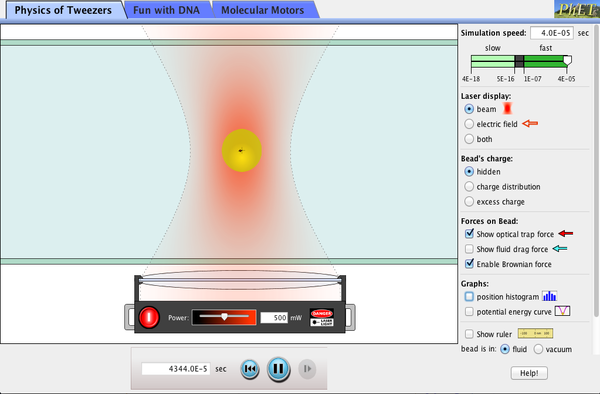Viewport: 600px width, 394px height.
Task: Click the red optical trap force arrow
Action: (566, 233)
